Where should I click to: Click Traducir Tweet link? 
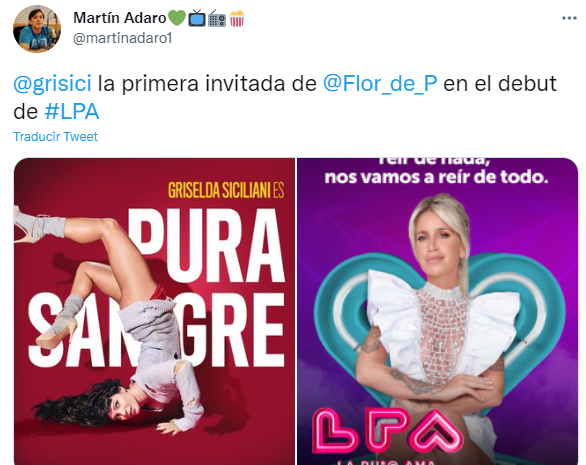click(x=55, y=136)
